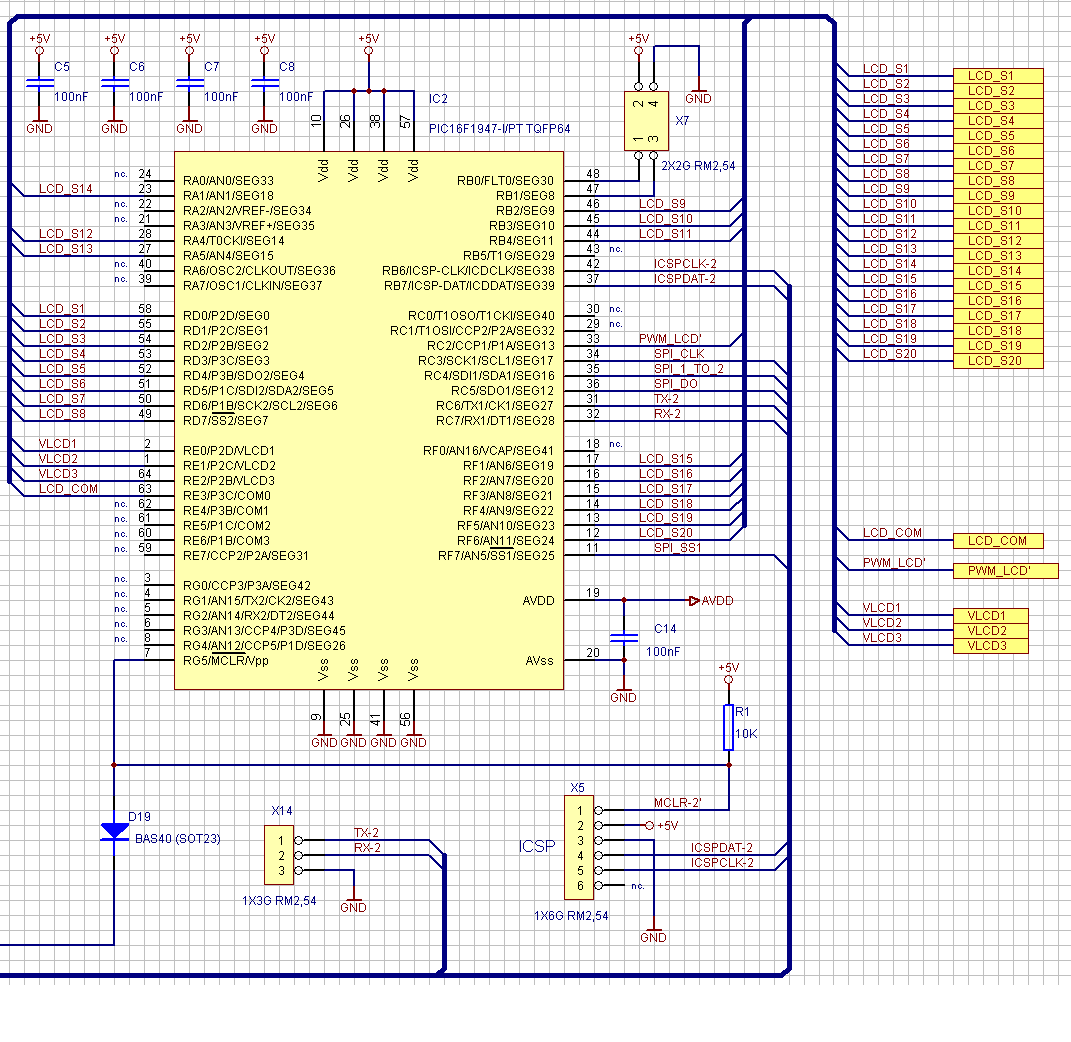The width and height of the screenshot is (1071, 1042).
Task: Select capacitor C7 symbol
Action: coord(189,83)
